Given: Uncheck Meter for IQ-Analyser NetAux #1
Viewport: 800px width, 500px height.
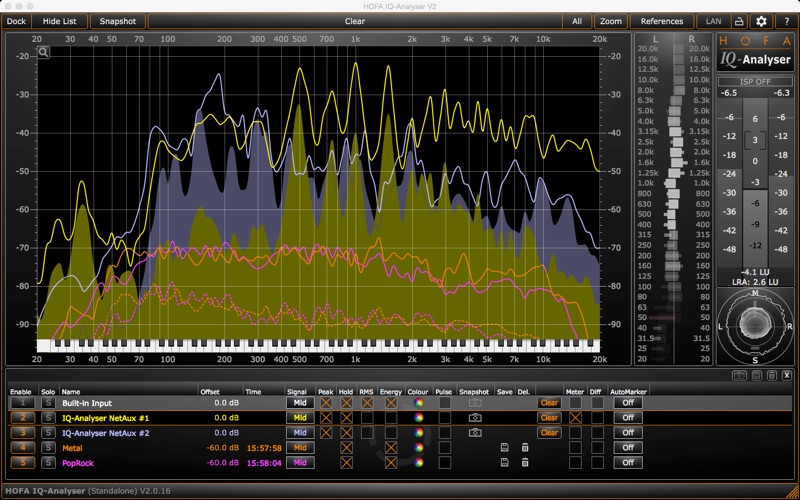Looking at the screenshot, I should coord(575,418).
